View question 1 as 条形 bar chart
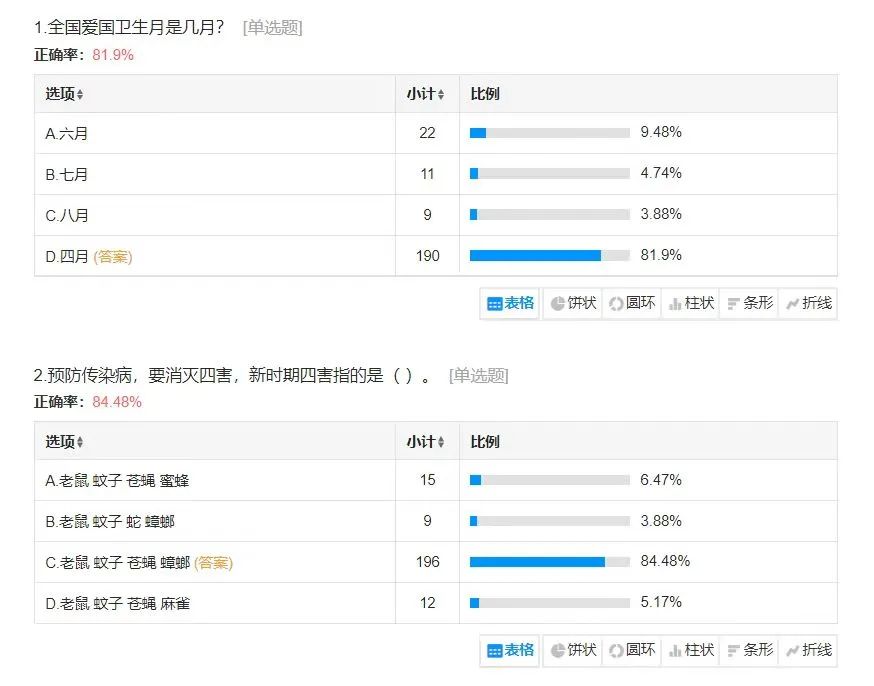 749,304
